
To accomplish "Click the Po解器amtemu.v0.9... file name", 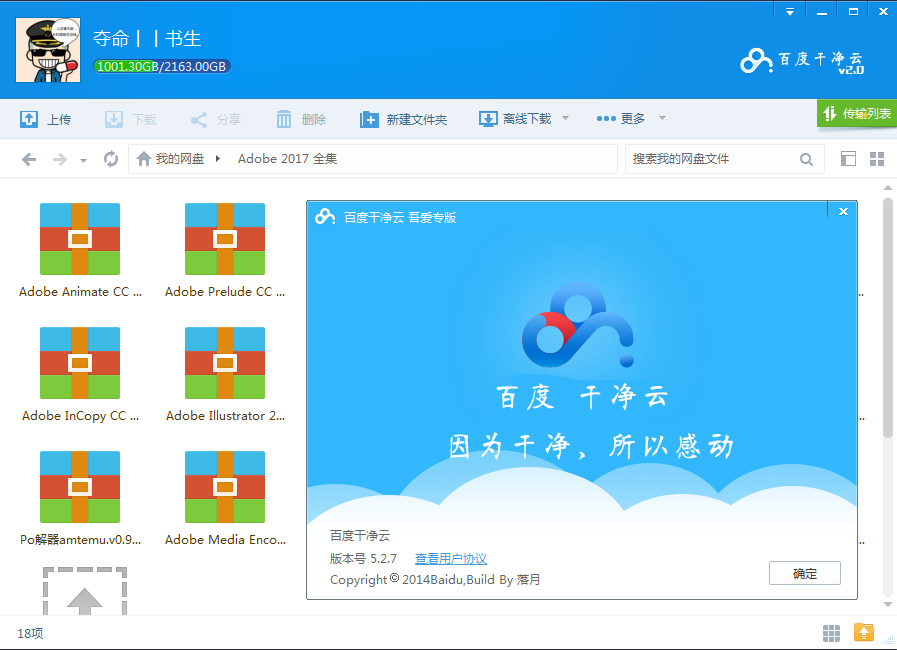I will (80, 540).
